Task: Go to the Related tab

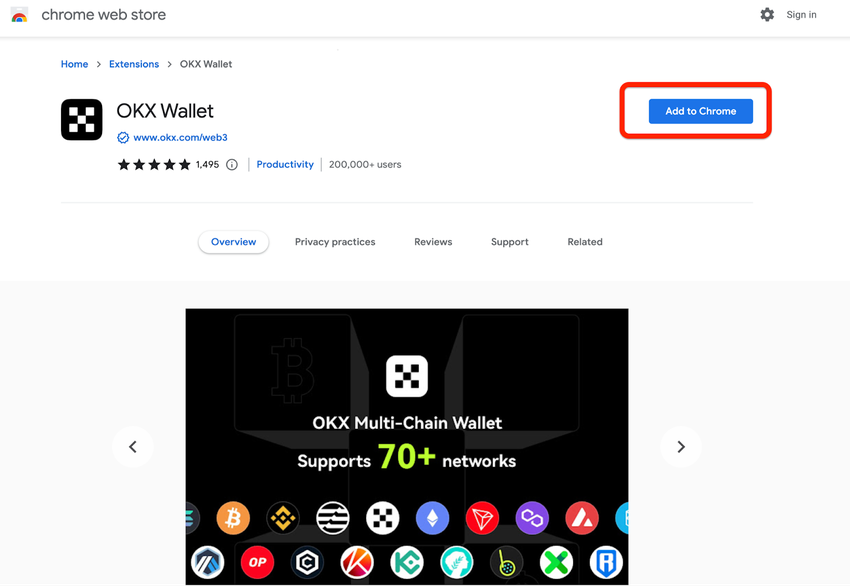Action: tap(585, 242)
